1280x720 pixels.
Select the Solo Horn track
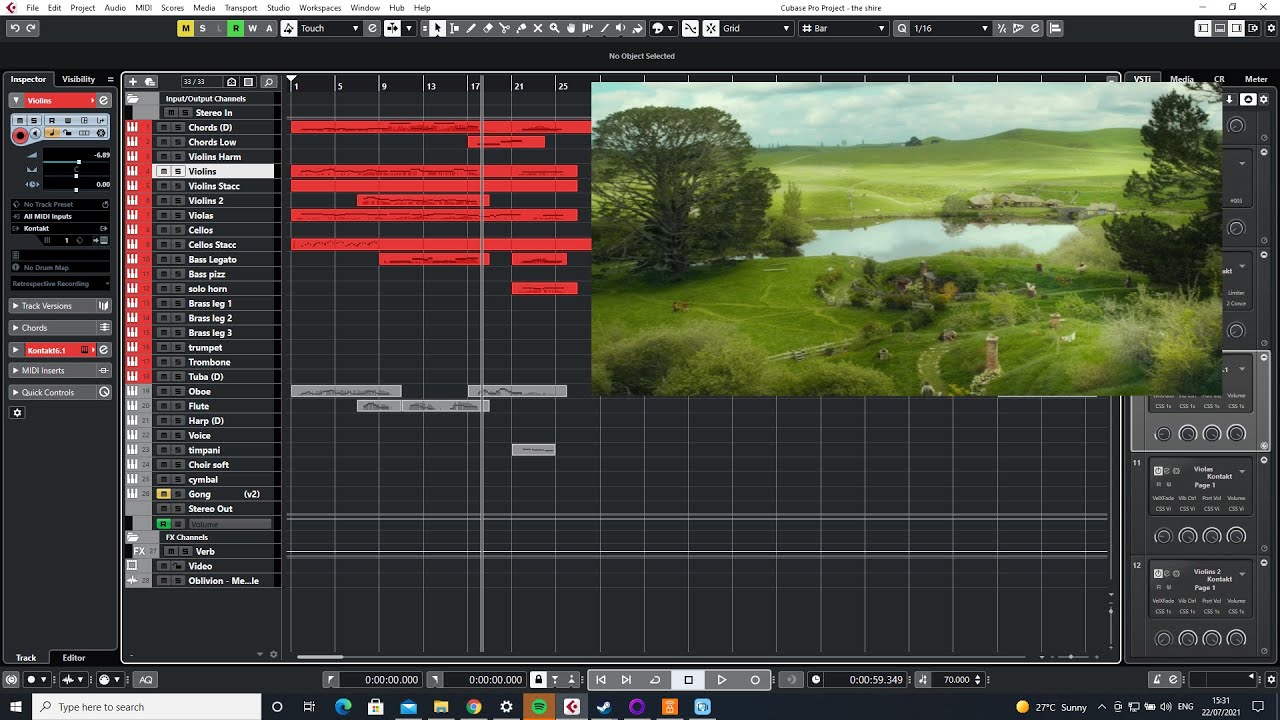coord(207,289)
